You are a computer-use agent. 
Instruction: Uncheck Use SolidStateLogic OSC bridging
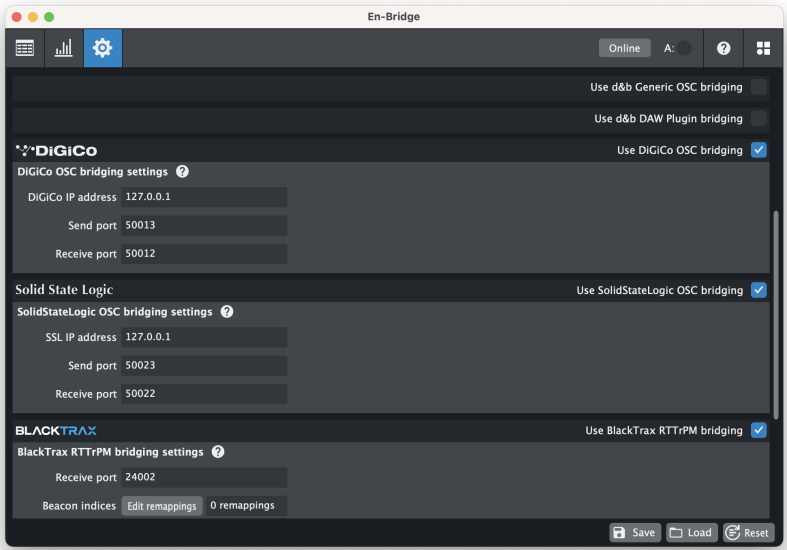click(759, 290)
